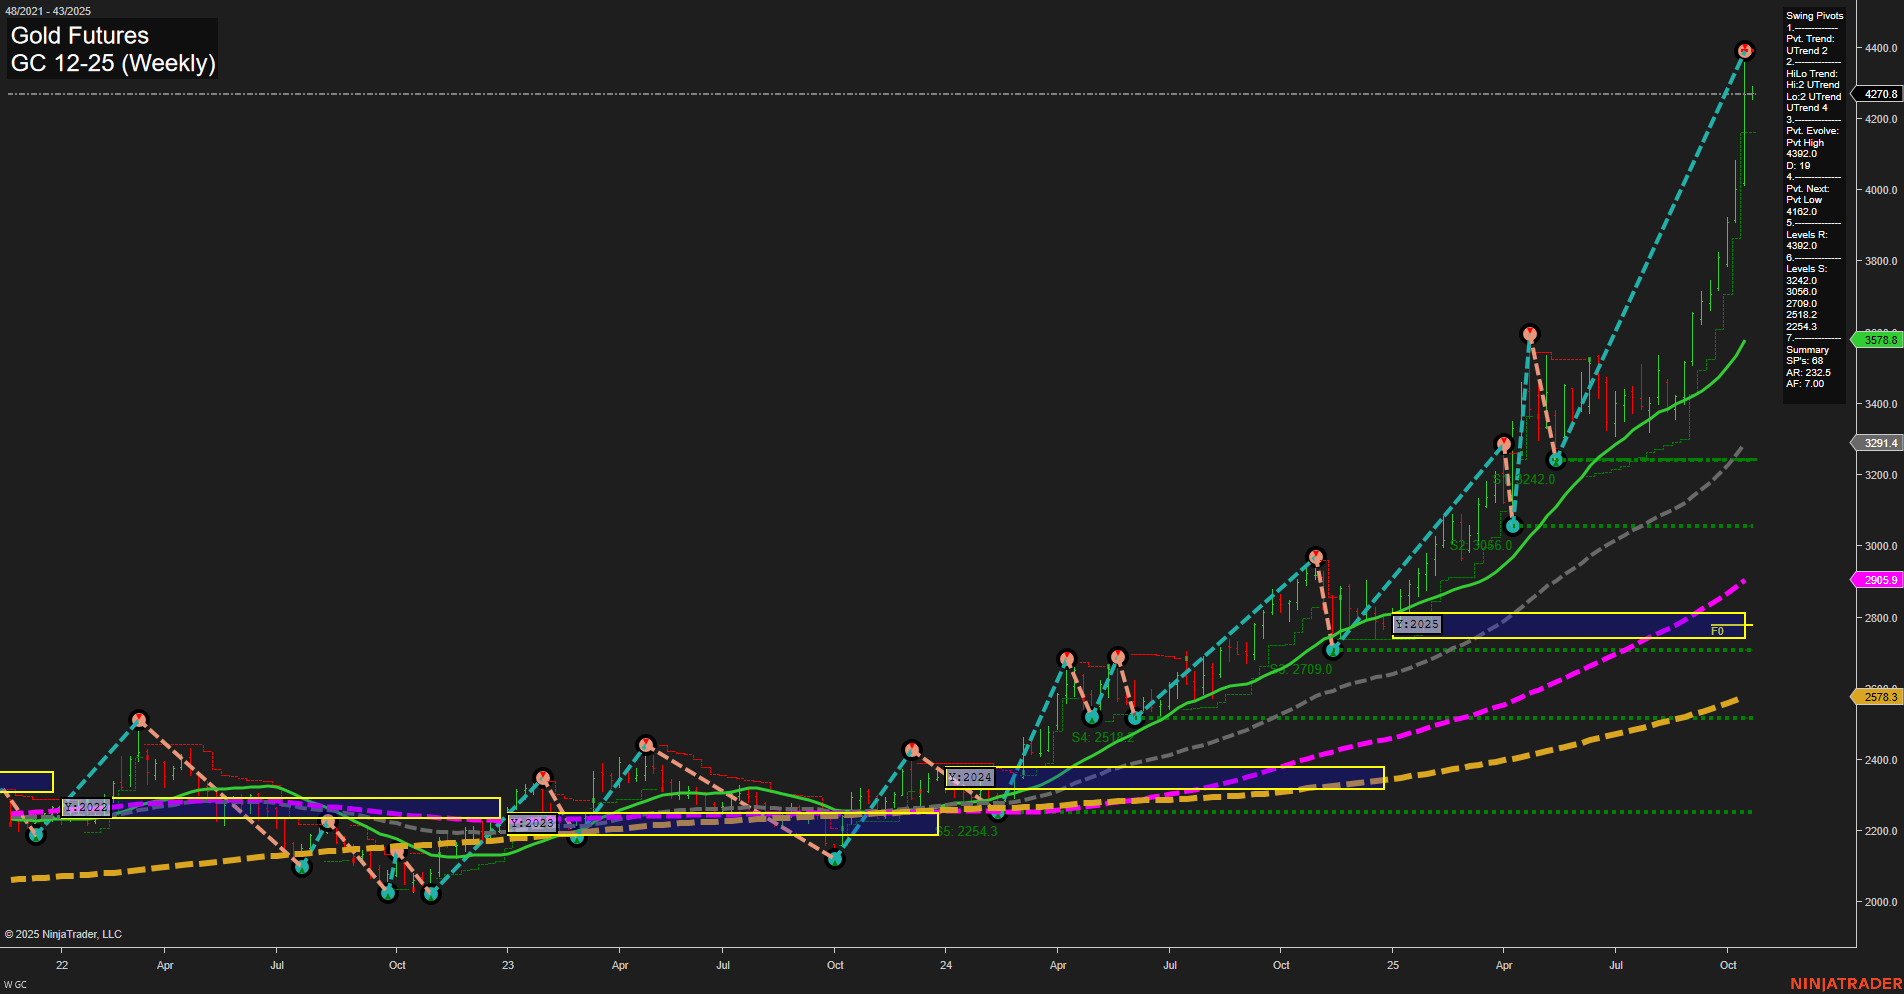Click the gray 3291.4 price tag
The width and height of the screenshot is (1904, 994).
coord(1879,443)
